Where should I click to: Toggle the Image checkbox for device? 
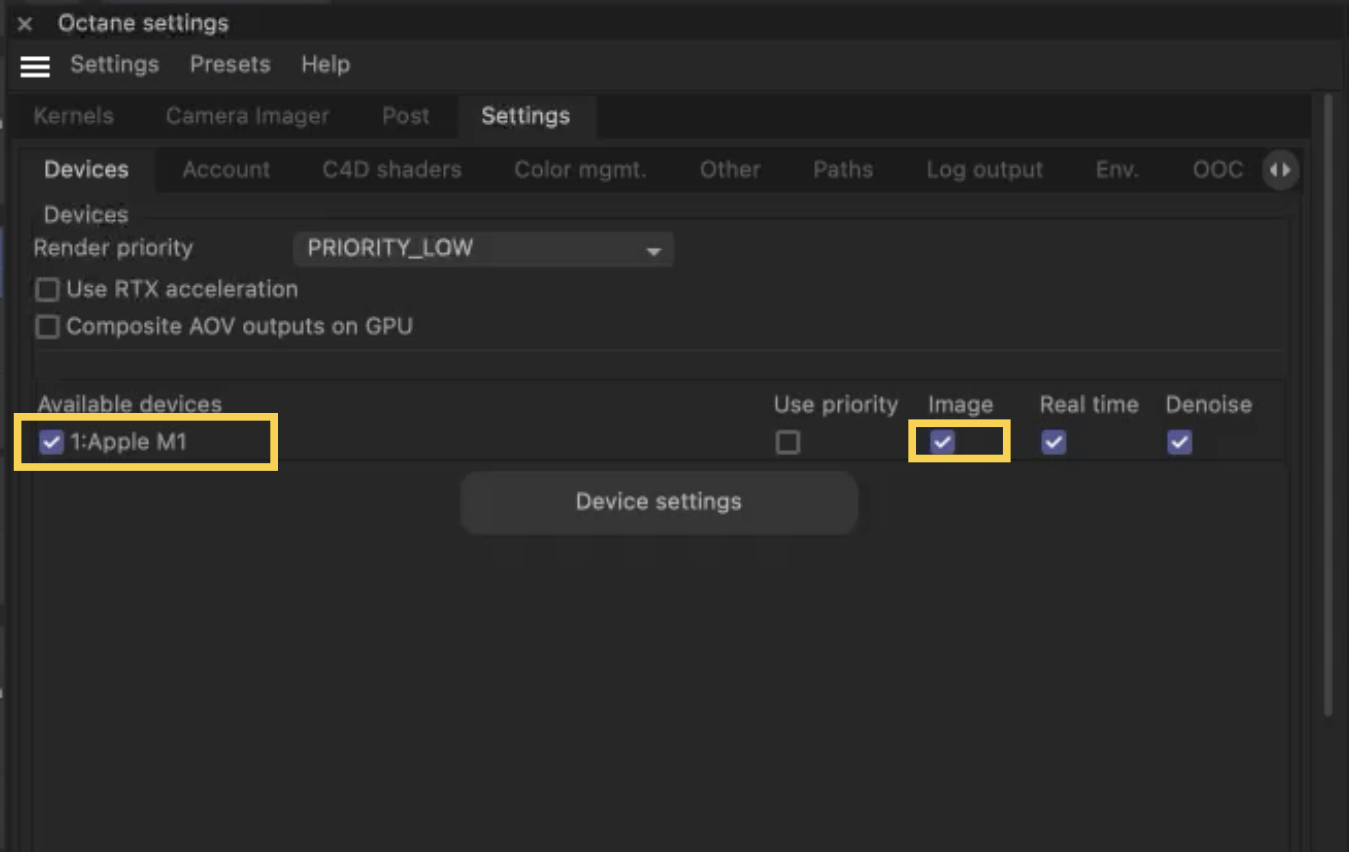coord(942,442)
